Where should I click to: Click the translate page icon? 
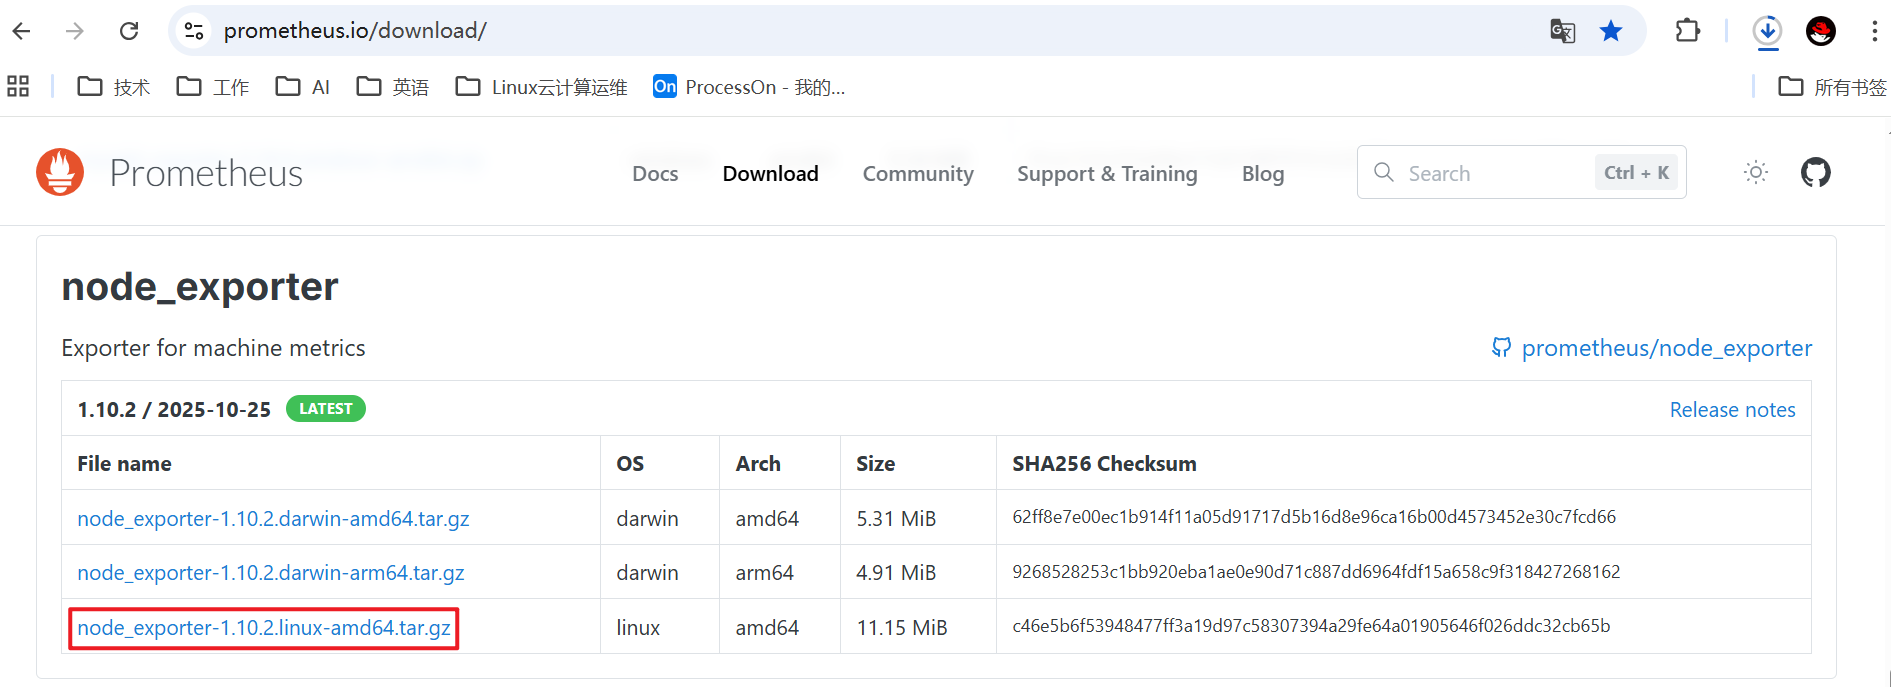1562,31
